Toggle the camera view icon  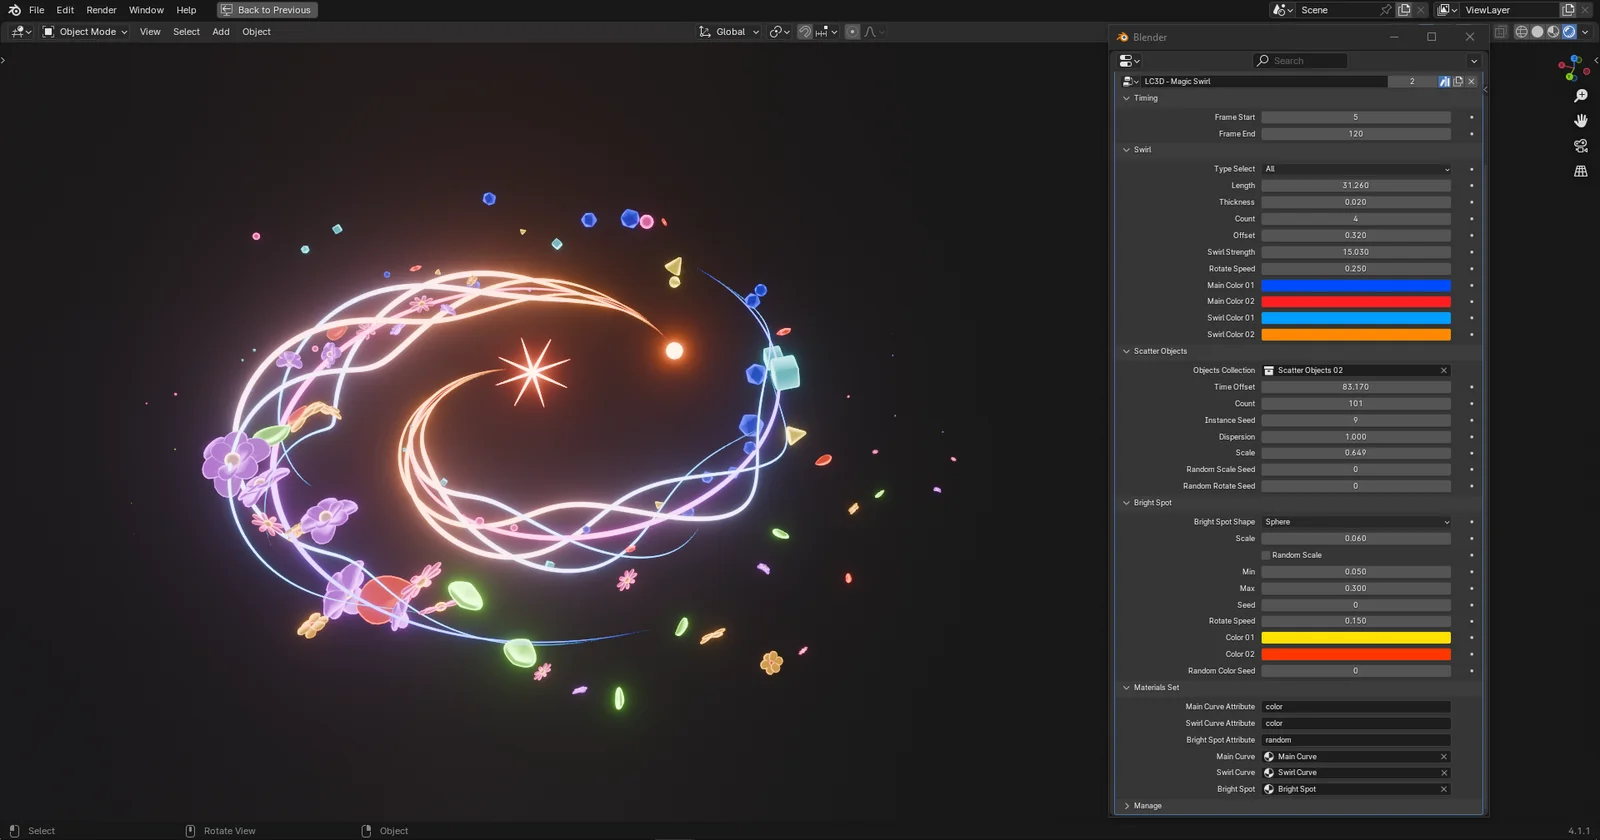(1581, 146)
